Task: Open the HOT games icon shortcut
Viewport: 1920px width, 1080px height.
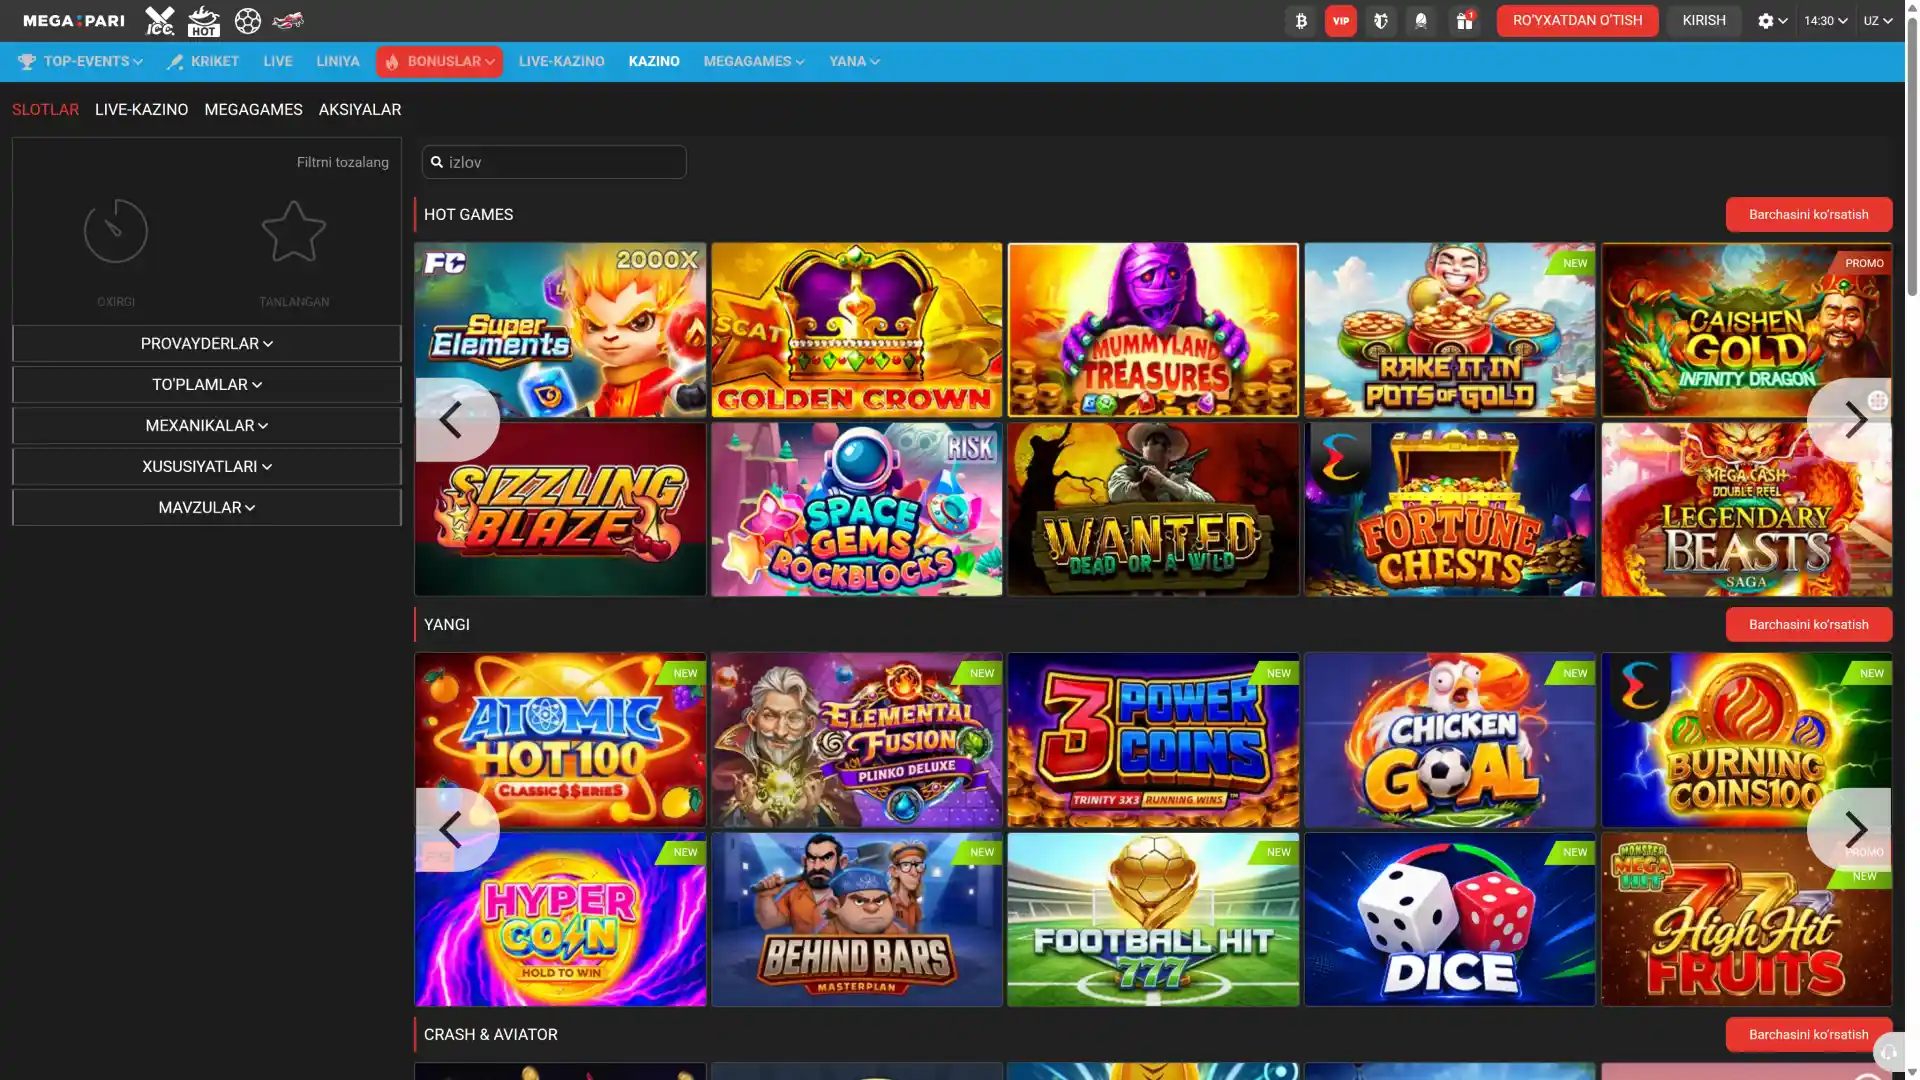Action: pyautogui.click(x=203, y=21)
